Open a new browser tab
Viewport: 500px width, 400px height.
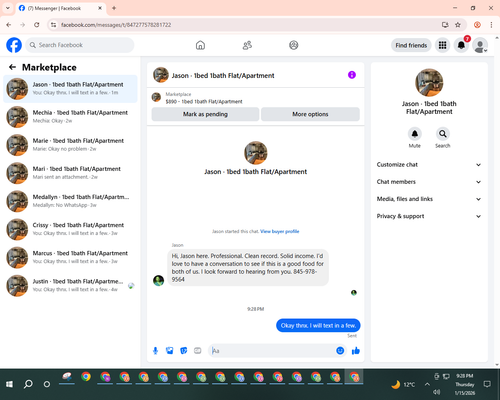click(114, 8)
